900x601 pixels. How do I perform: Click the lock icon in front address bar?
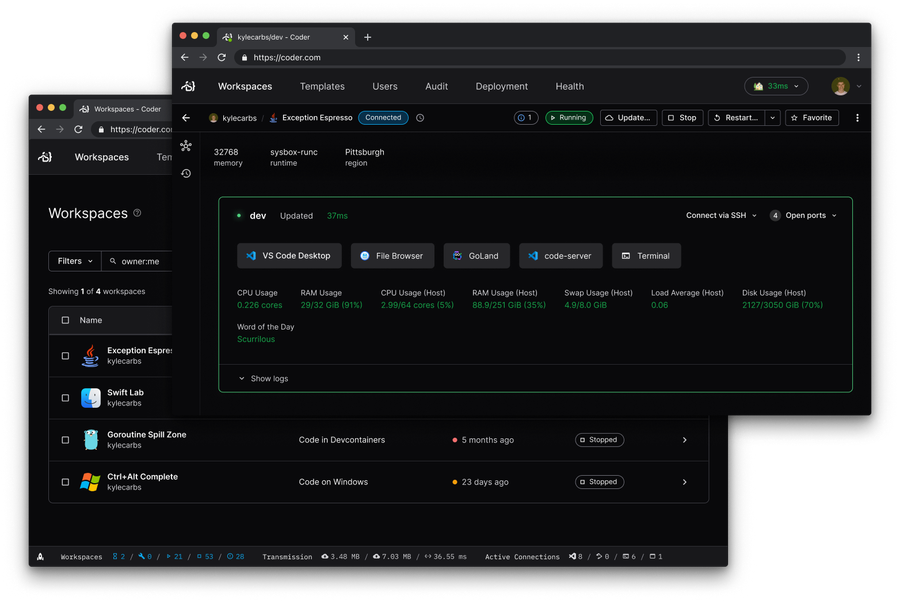coord(245,57)
